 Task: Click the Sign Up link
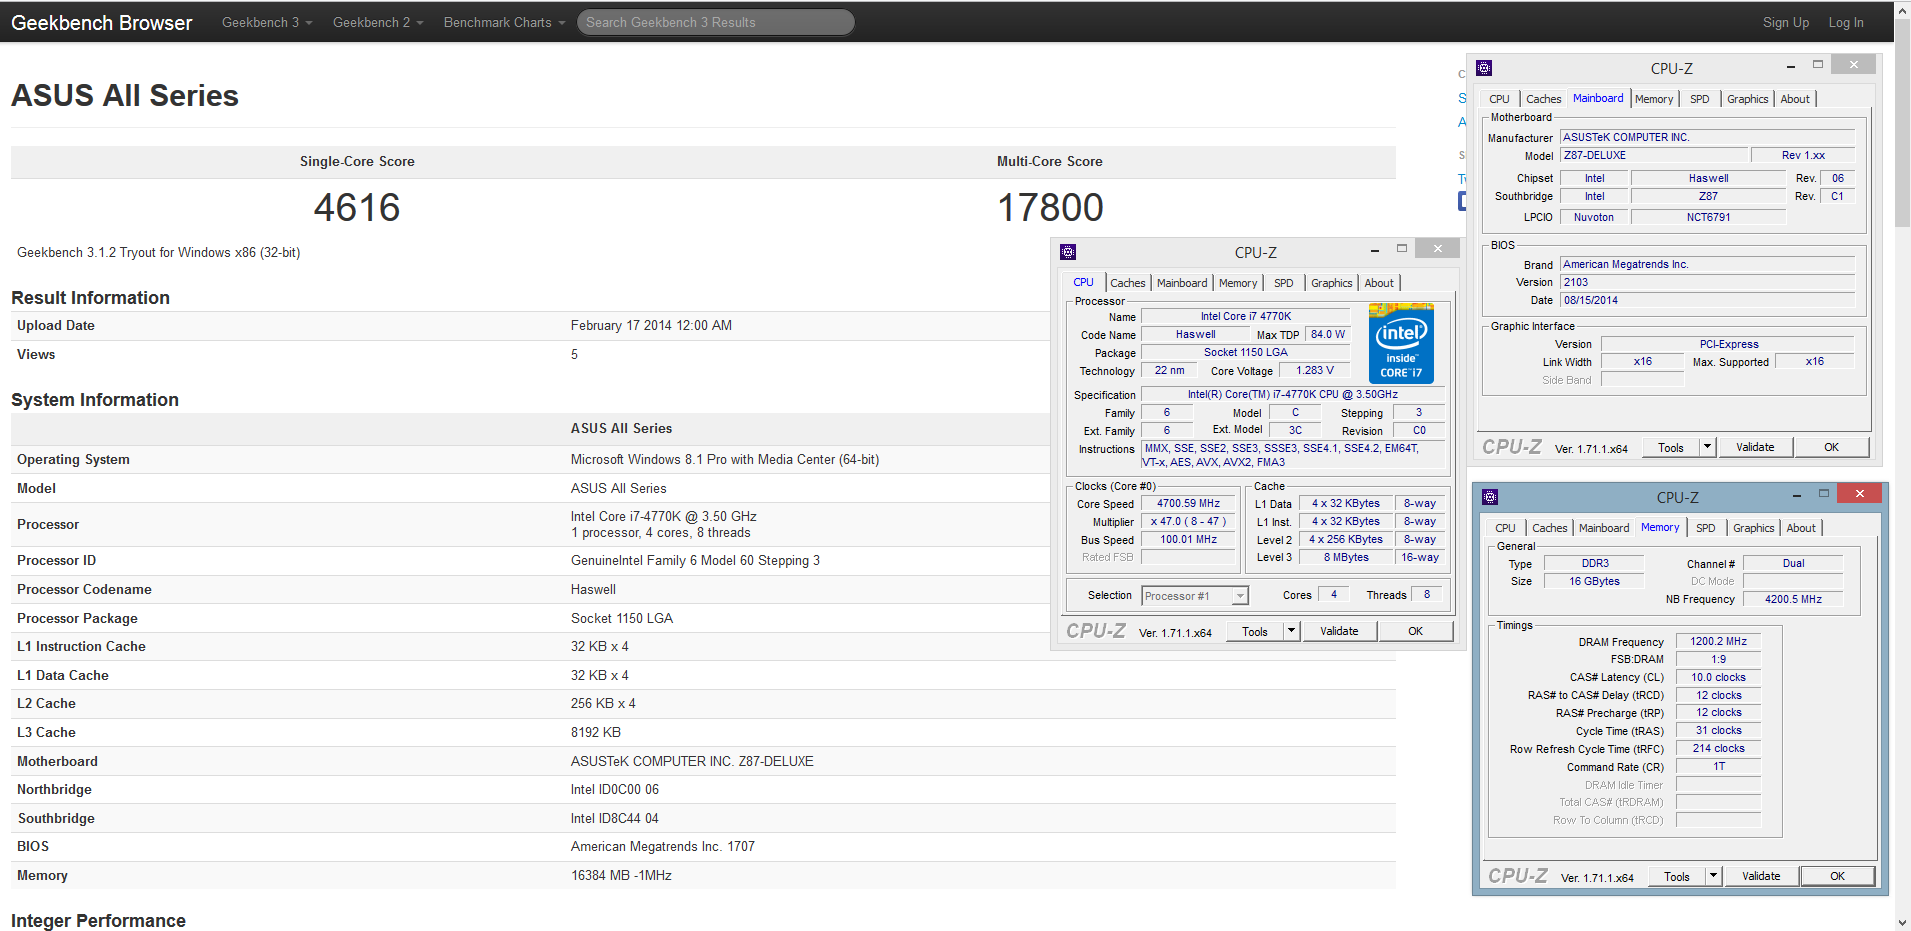click(x=1786, y=22)
